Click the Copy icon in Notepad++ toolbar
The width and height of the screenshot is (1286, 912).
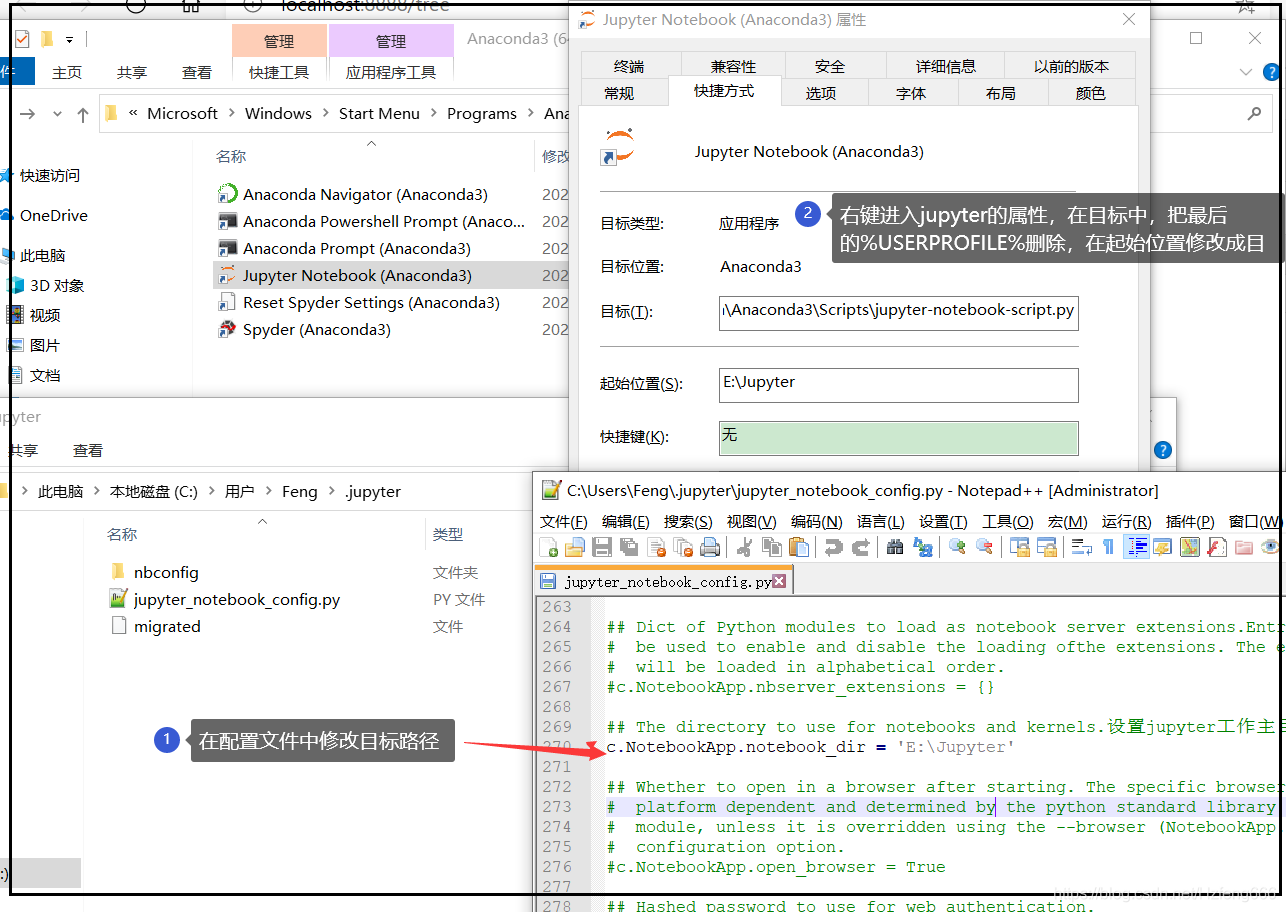[772, 547]
